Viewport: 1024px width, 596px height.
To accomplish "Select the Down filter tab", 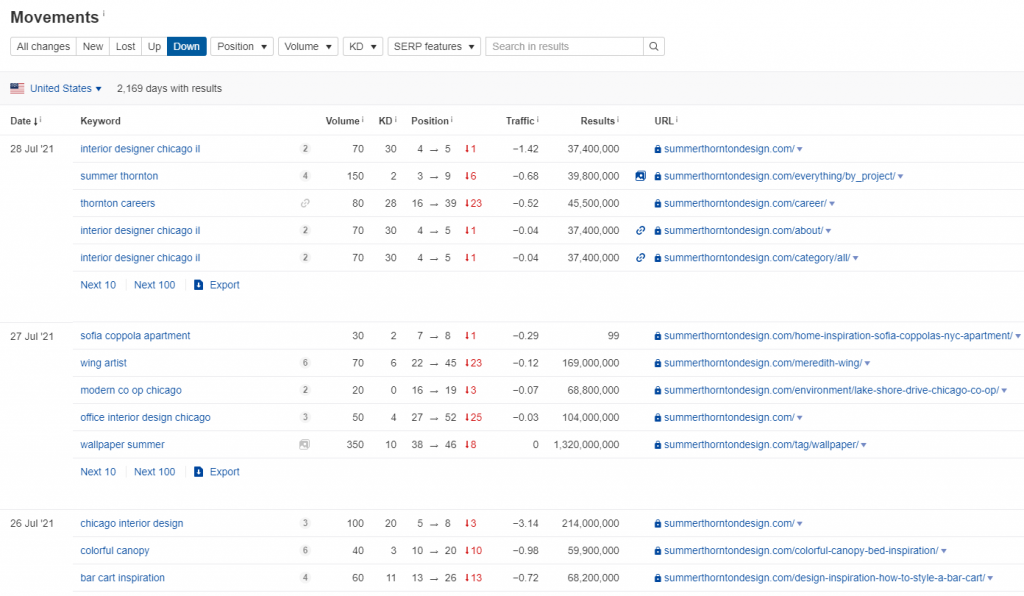I will coord(187,46).
